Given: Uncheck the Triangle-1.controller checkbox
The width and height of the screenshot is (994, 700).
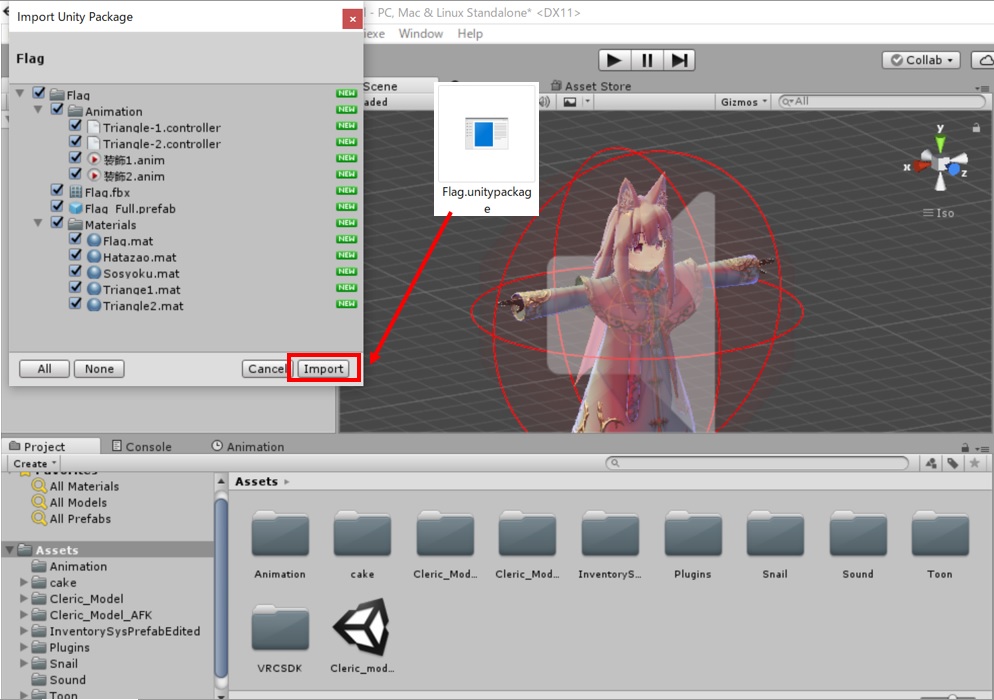Looking at the screenshot, I should click(76, 128).
